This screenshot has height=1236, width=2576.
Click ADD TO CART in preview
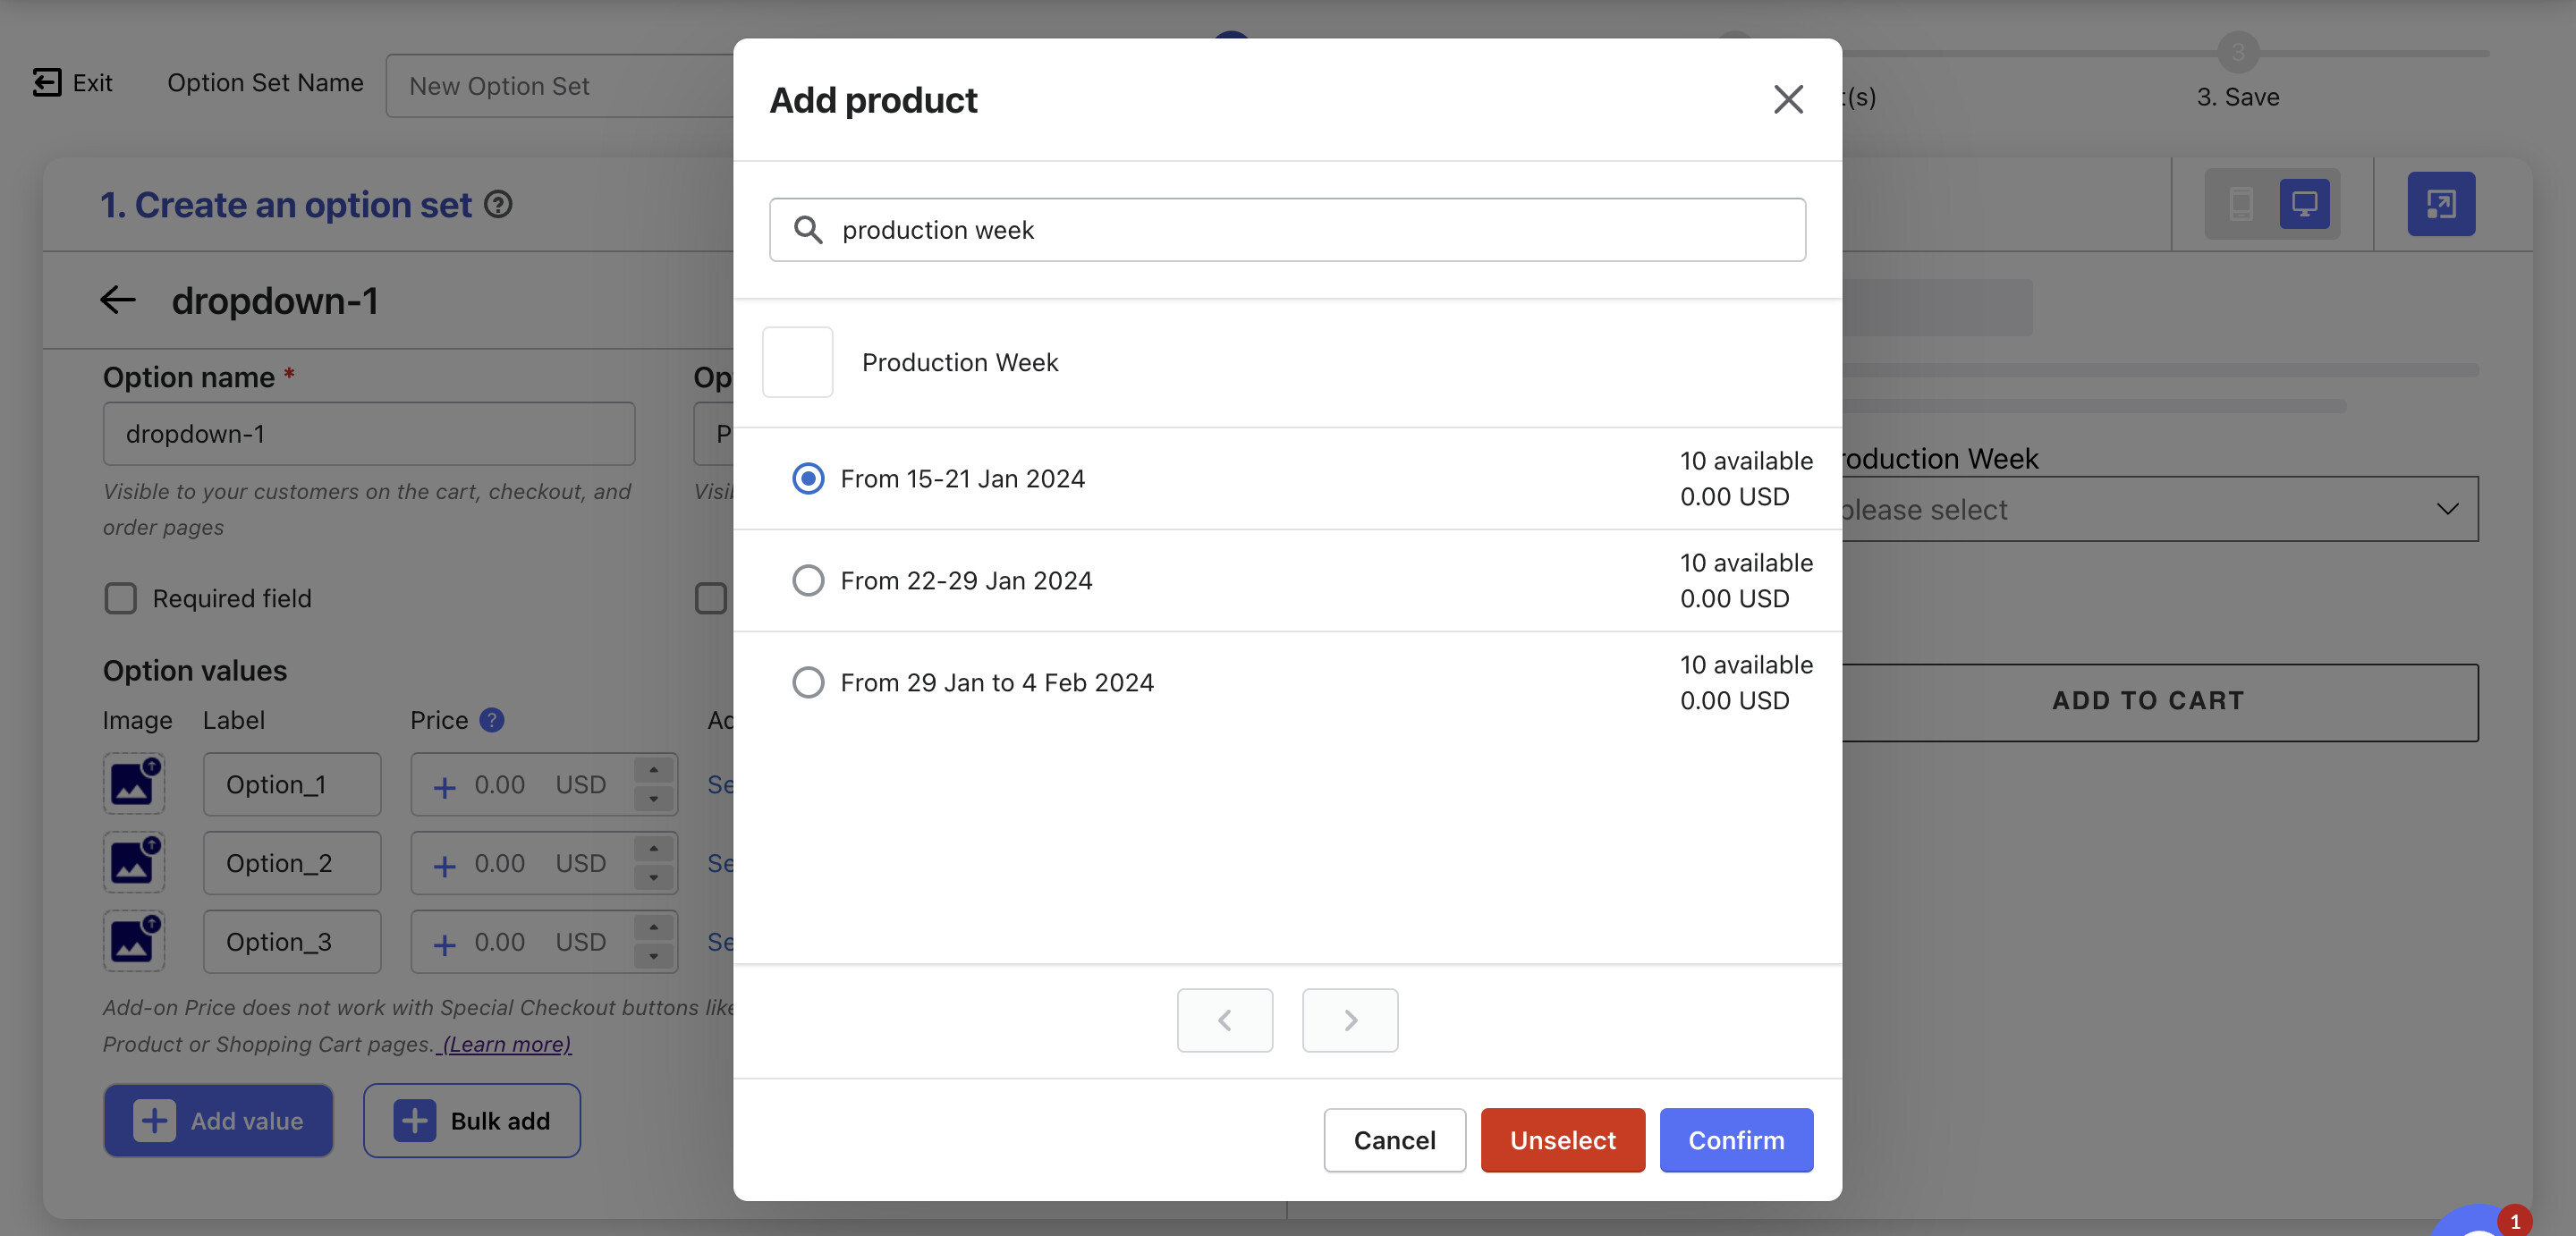click(x=2159, y=702)
